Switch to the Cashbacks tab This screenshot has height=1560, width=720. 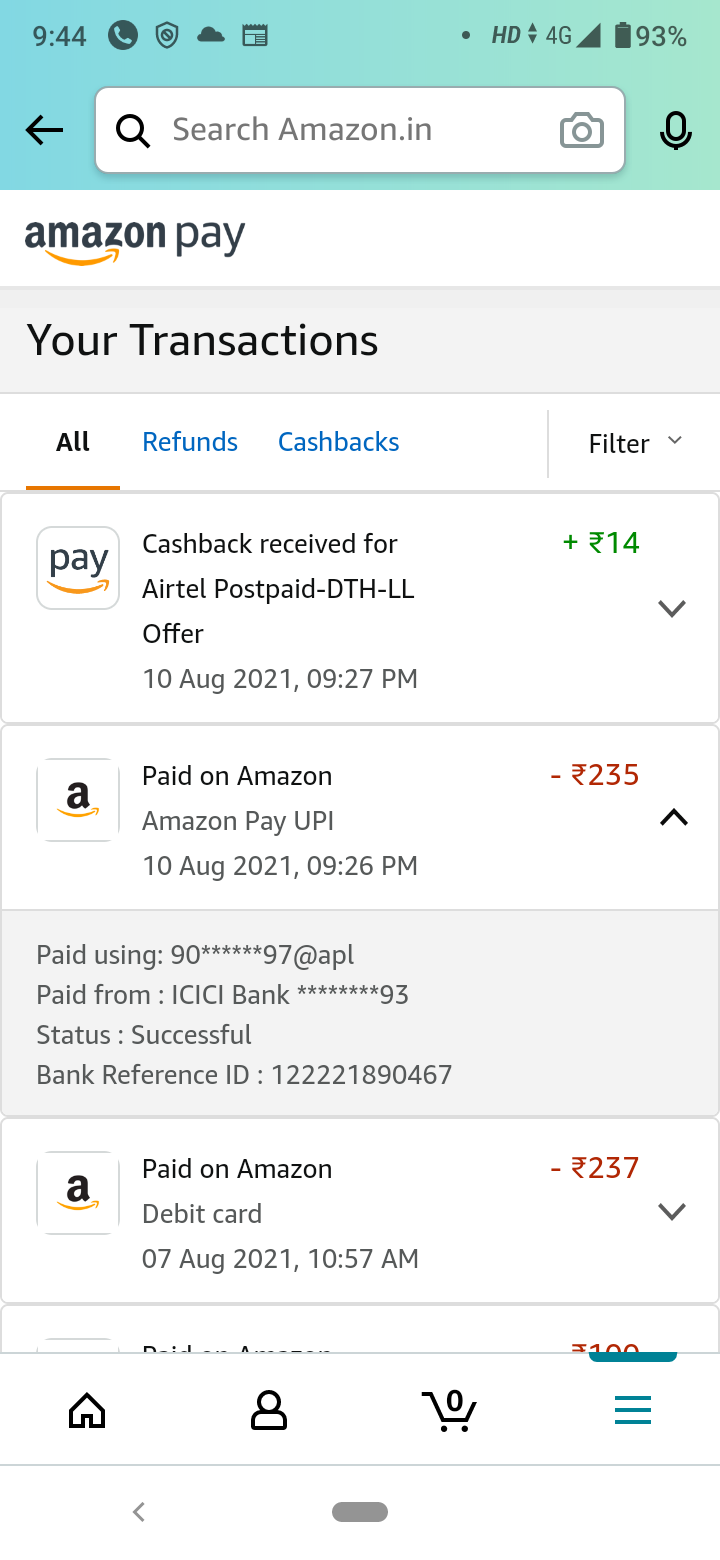[x=338, y=442]
